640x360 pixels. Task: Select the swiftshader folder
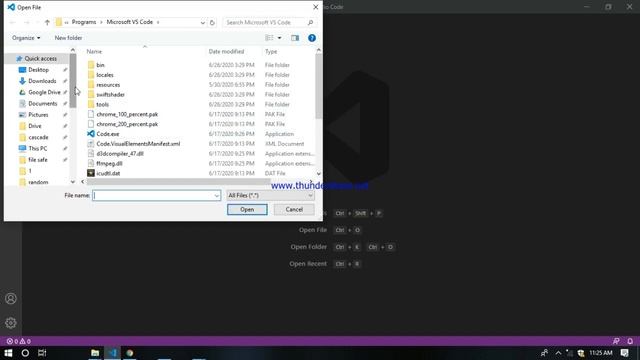[111, 95]
